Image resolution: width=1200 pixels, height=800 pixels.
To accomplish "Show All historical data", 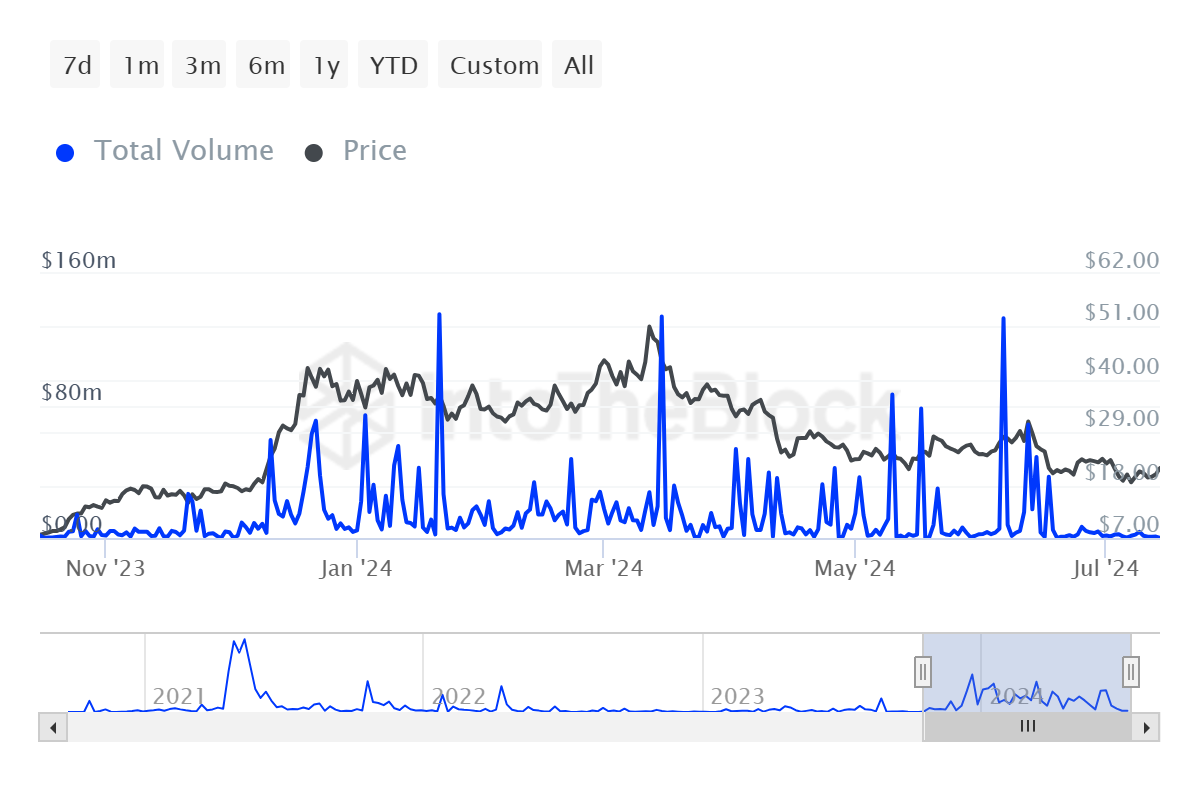I will tap(578, 65).
